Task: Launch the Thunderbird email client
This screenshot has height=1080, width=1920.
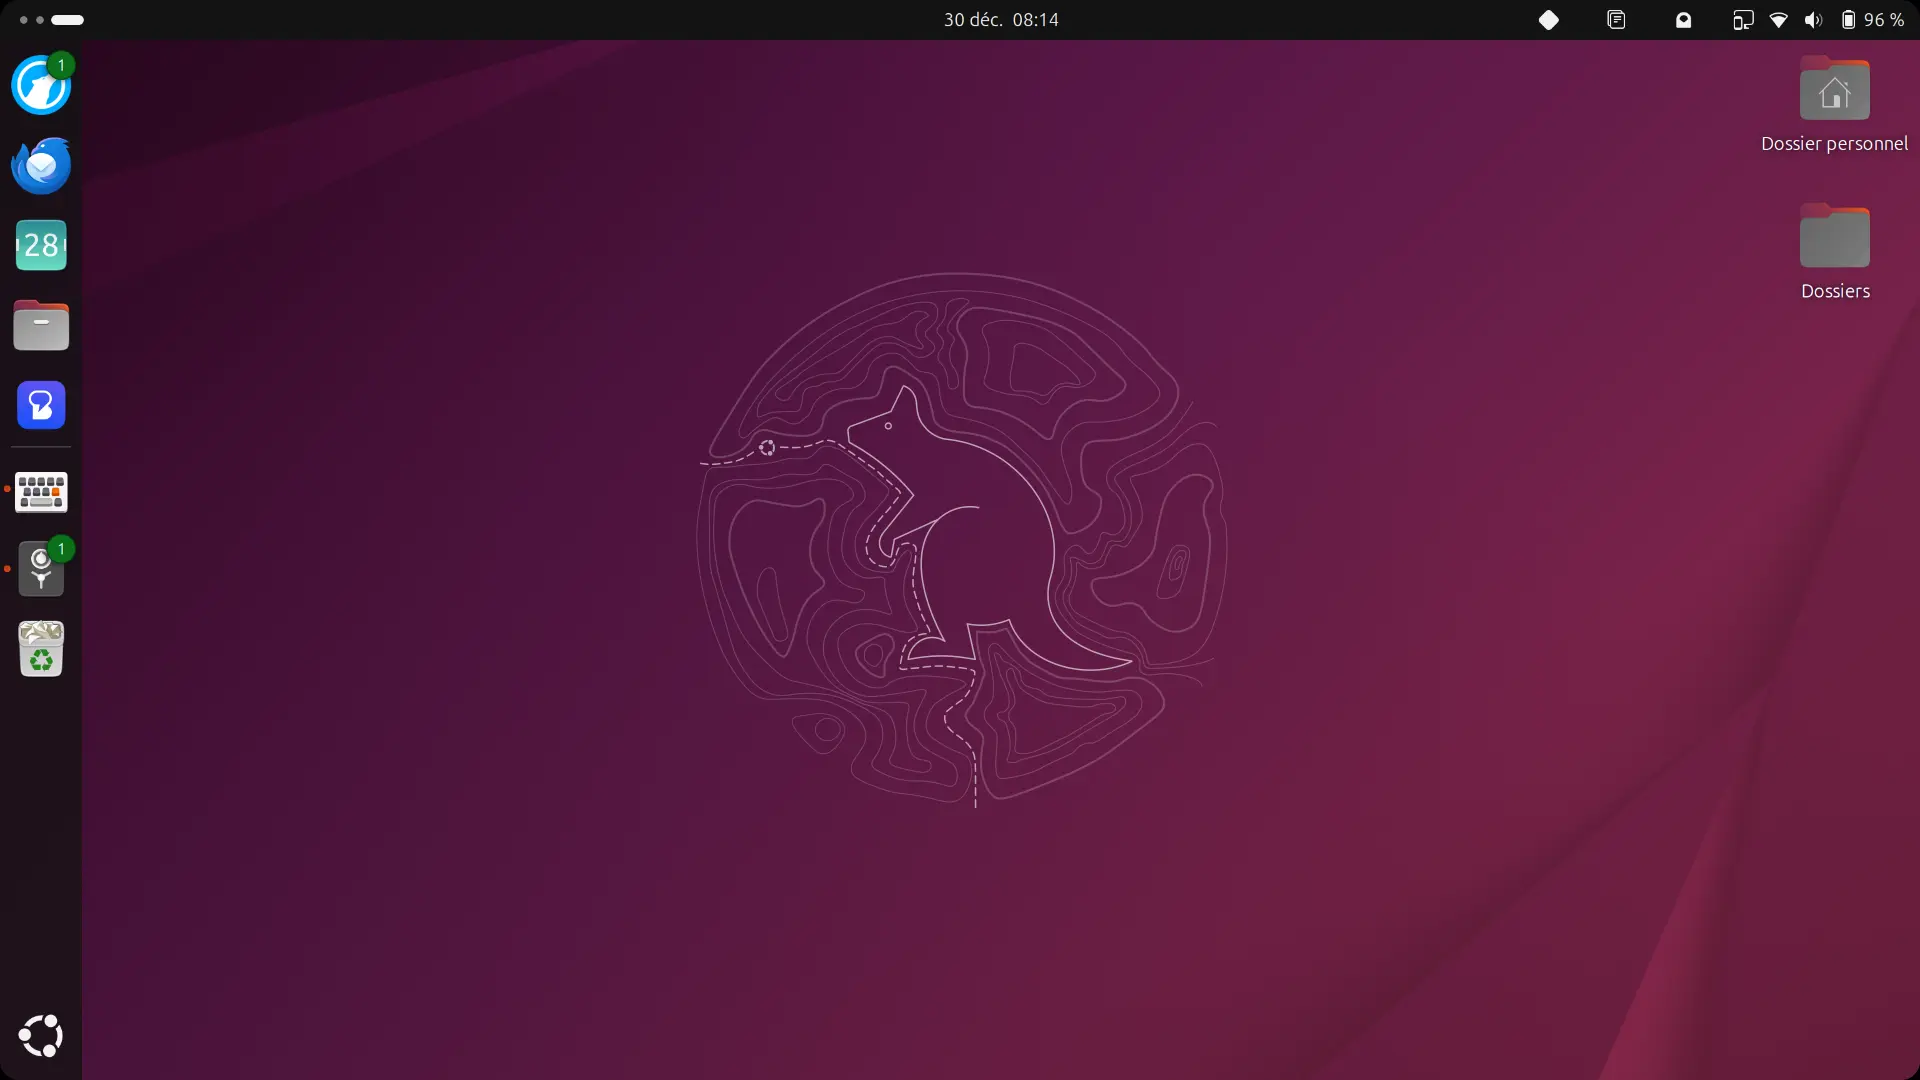Action: pos(40,165)
